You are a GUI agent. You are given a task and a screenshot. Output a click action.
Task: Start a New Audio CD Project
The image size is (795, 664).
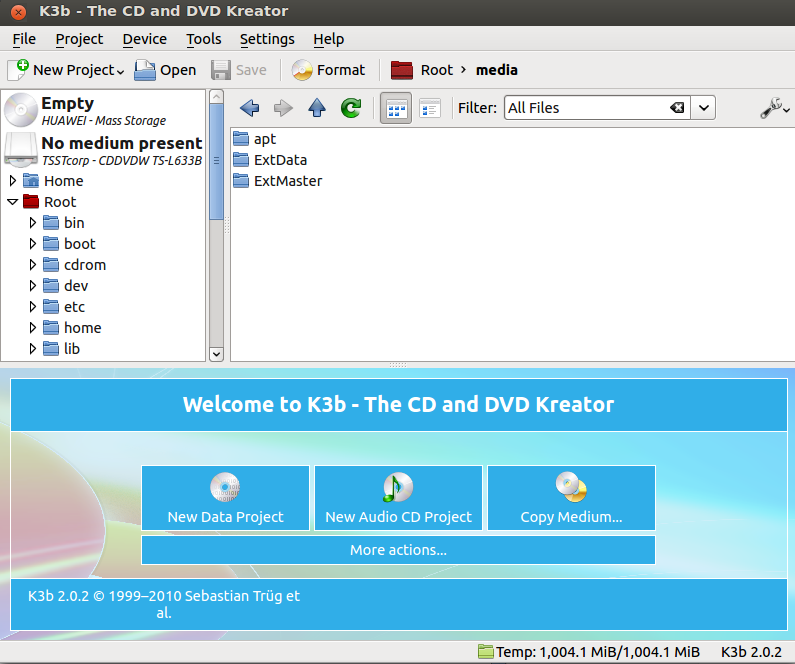click(399, 498)
